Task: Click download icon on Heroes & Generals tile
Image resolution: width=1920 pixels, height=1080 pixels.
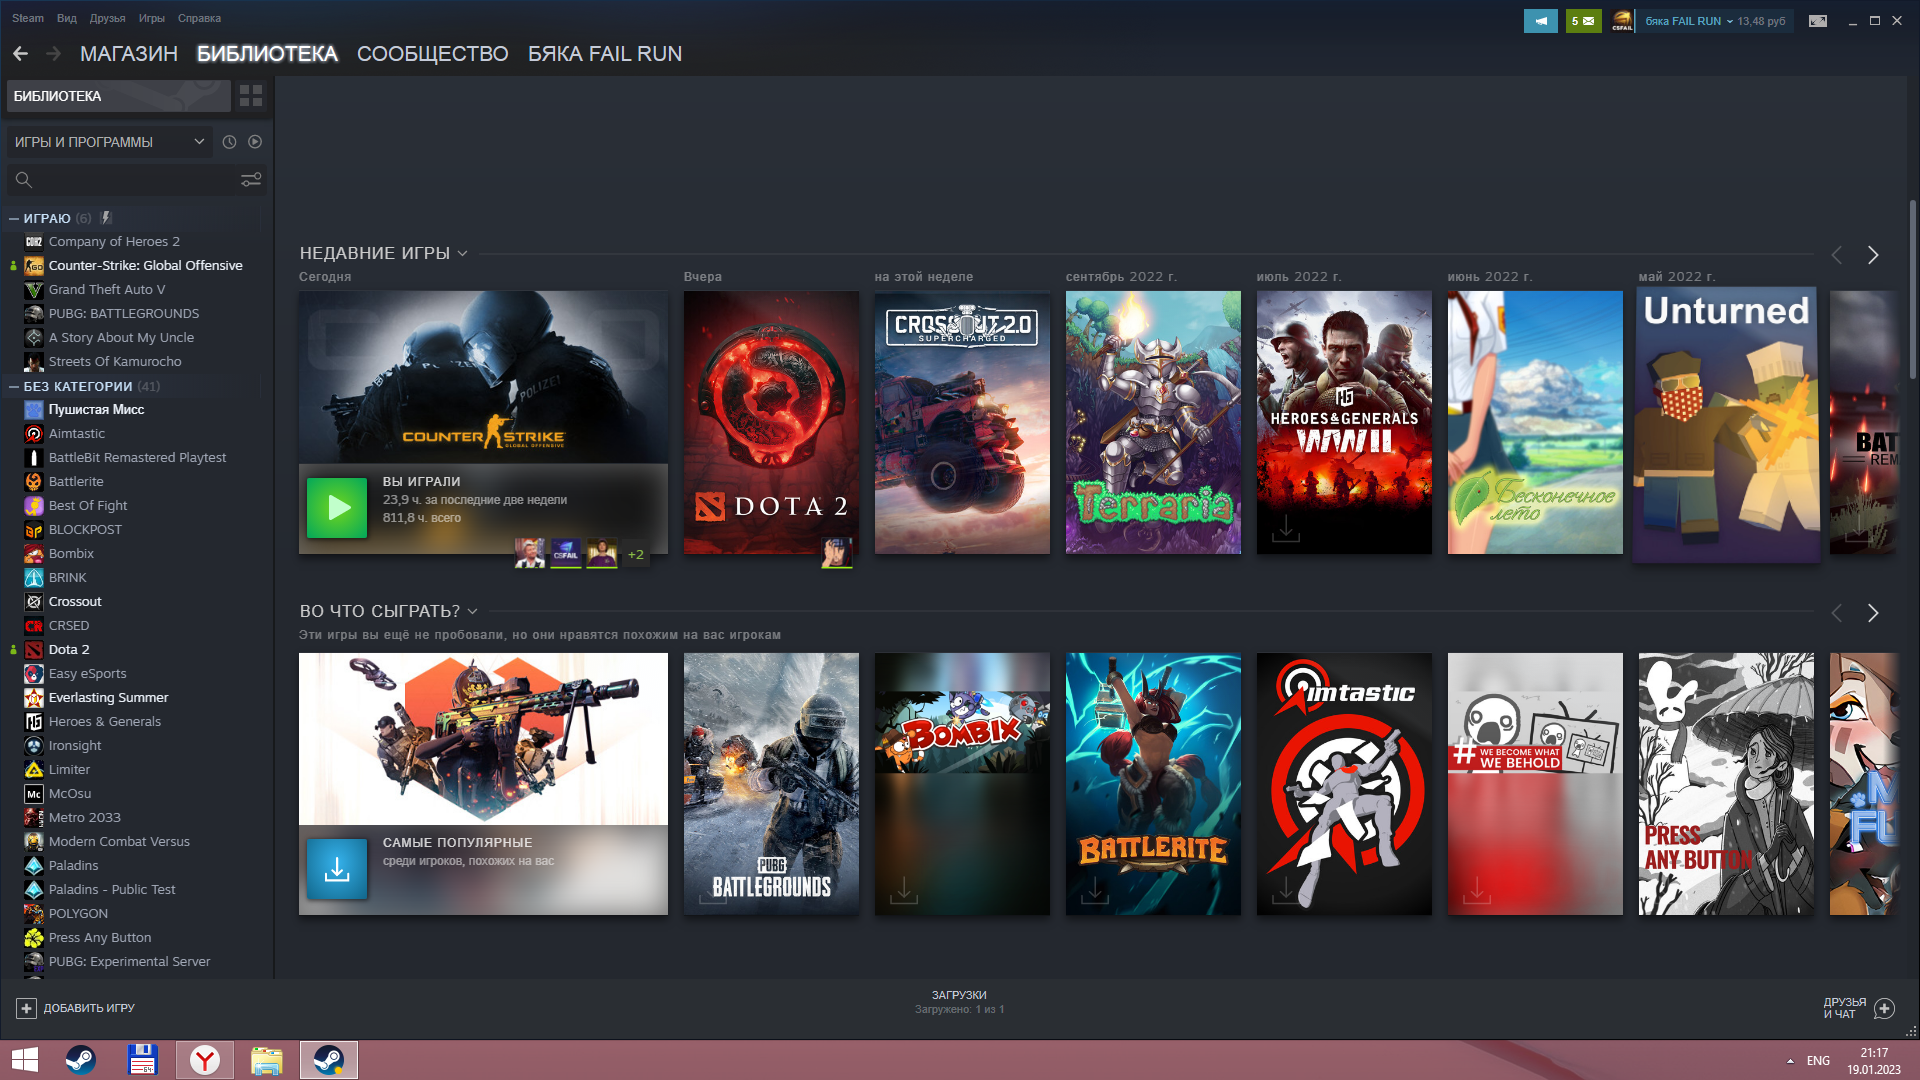Action: point(1286,529)
